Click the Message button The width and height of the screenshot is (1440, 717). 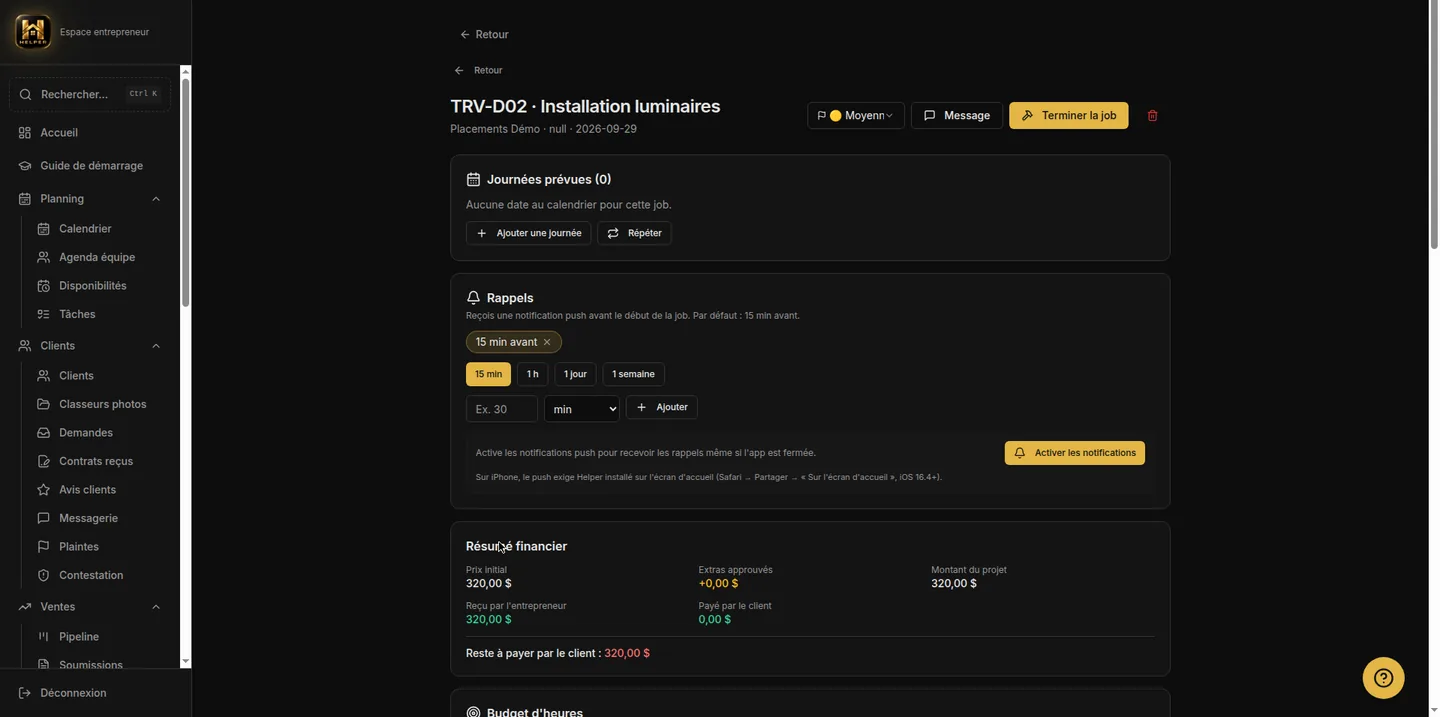[956, 116]
